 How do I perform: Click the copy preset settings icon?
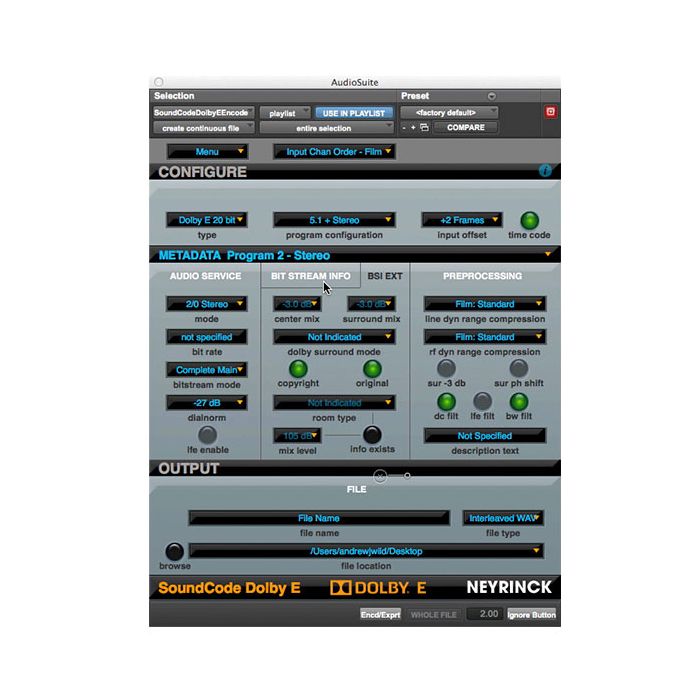(424, 128)
